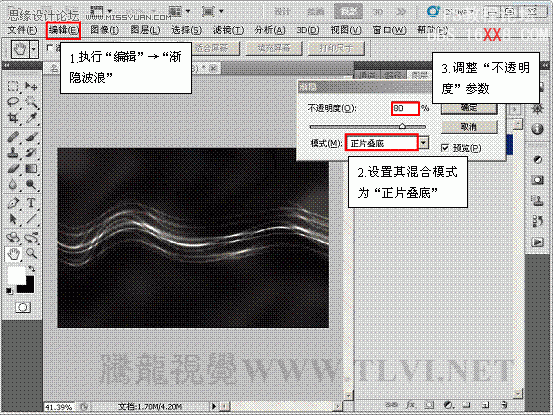This screenshot has width=553, height=415.
Task: Click the layer style fx icon
Action: (x=410, y=405)
